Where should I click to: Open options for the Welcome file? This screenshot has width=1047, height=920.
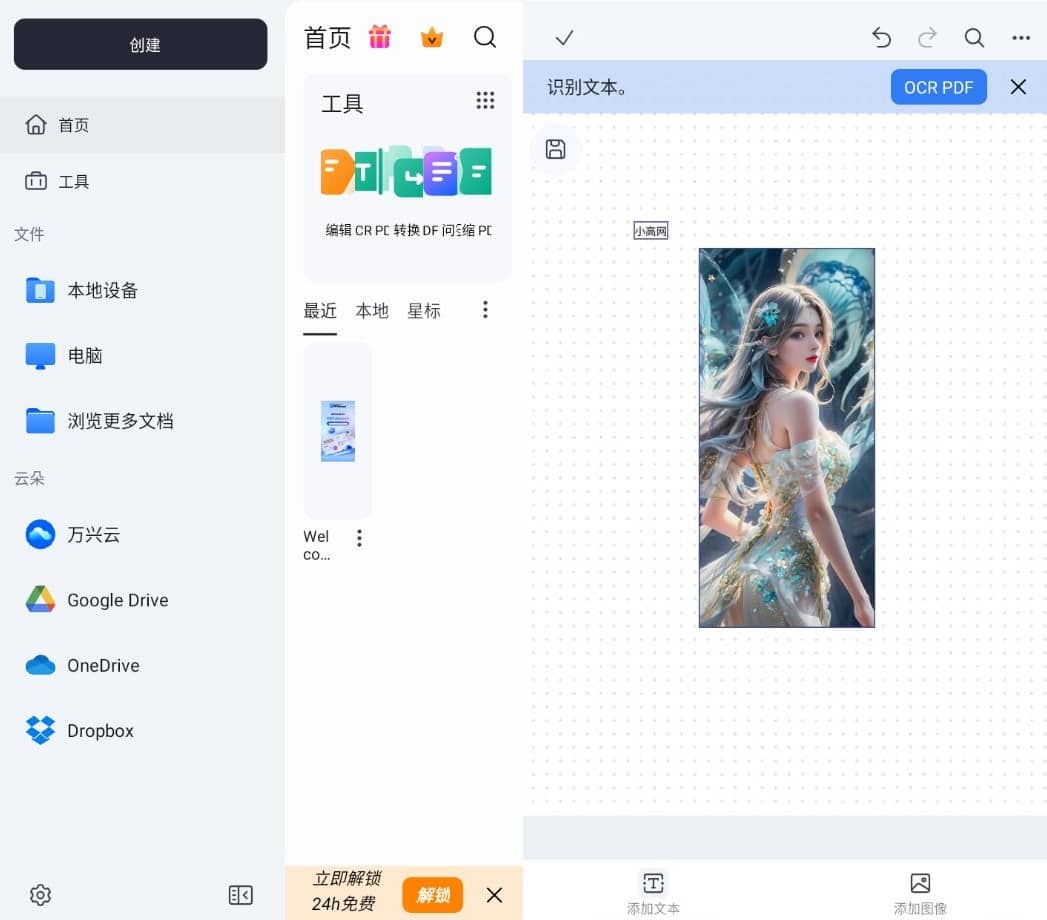pos(359,538)
